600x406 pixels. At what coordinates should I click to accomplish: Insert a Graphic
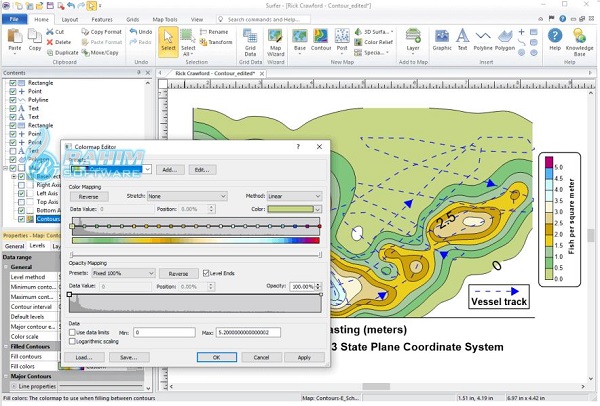point(442,40)
